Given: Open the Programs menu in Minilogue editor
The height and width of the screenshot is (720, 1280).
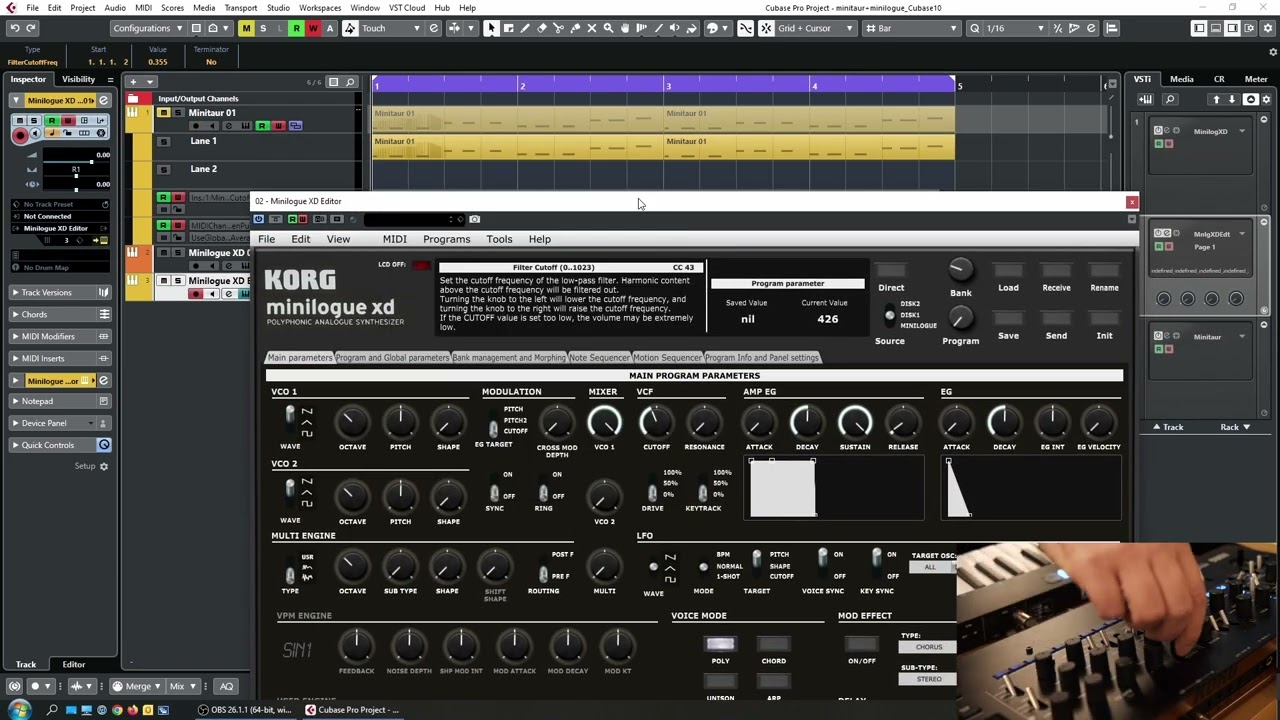Looking at the screenshot, I should (x=446, y=239).
